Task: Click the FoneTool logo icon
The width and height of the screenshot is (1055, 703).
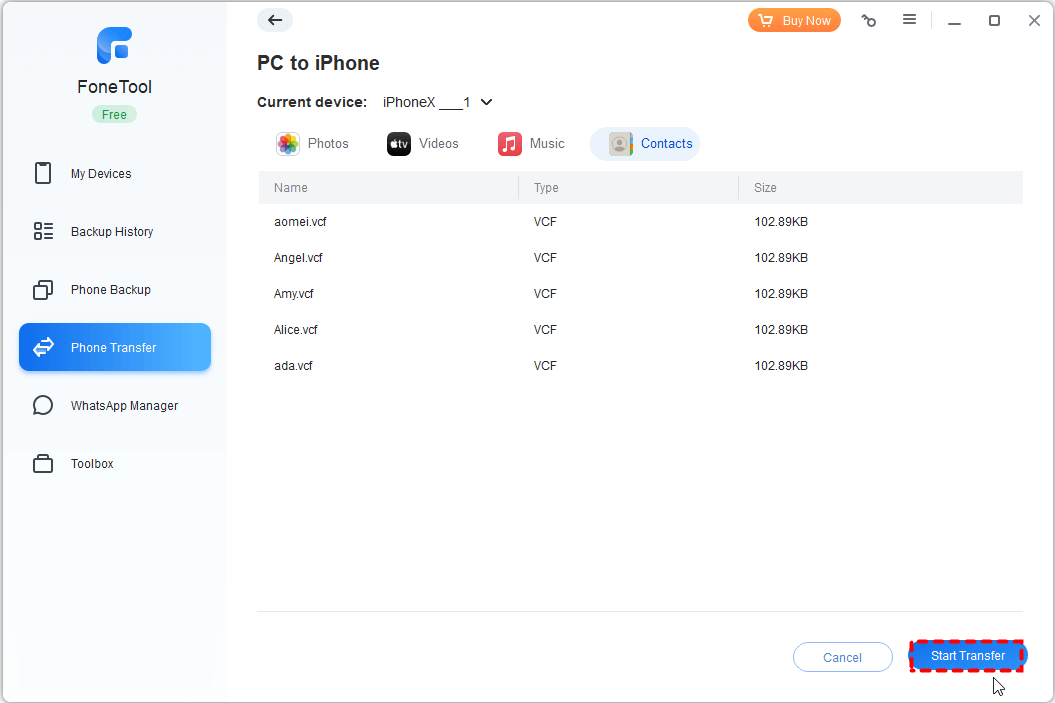Action: tap(114, 46)
